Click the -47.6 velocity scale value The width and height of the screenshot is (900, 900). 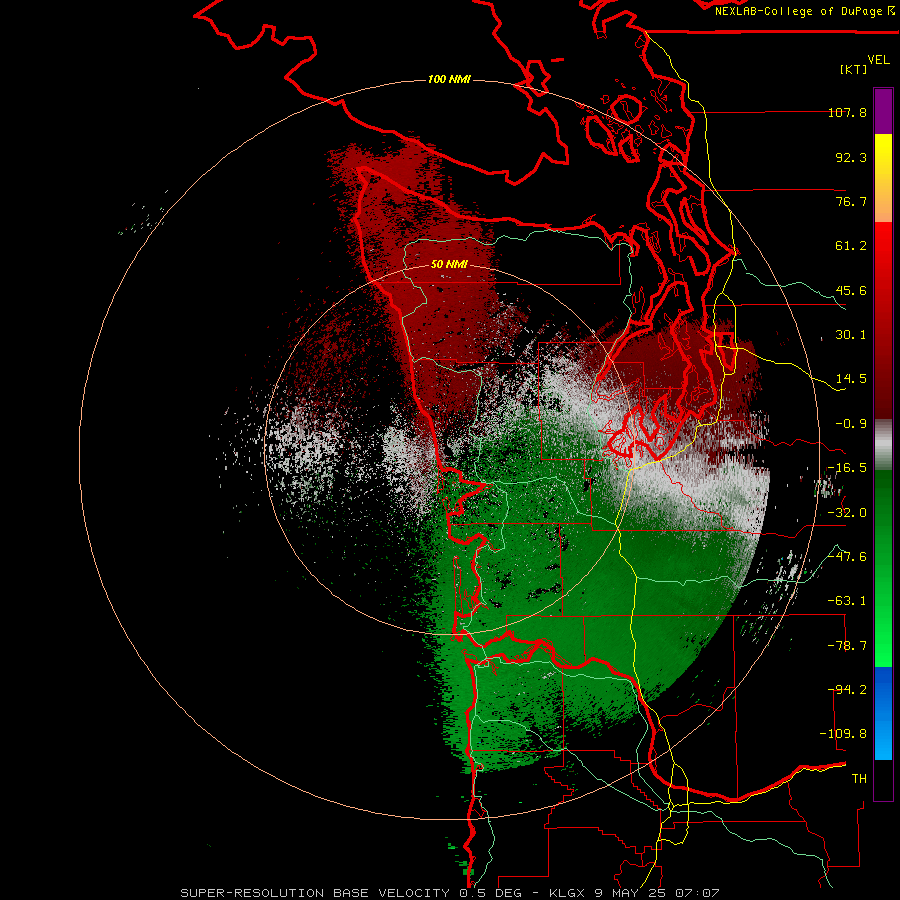click(847, 557)
